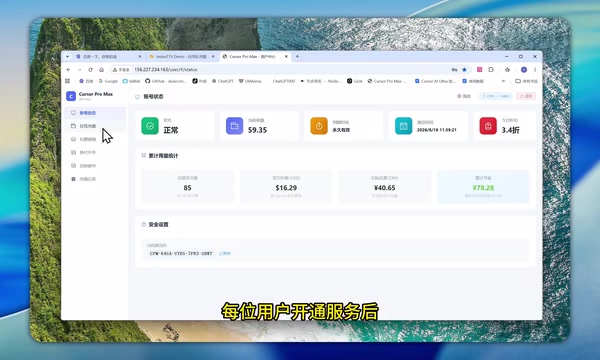
Task: Close the Cursor Pro Max tab
Action: pyautogui.click(x=286, y=56)
